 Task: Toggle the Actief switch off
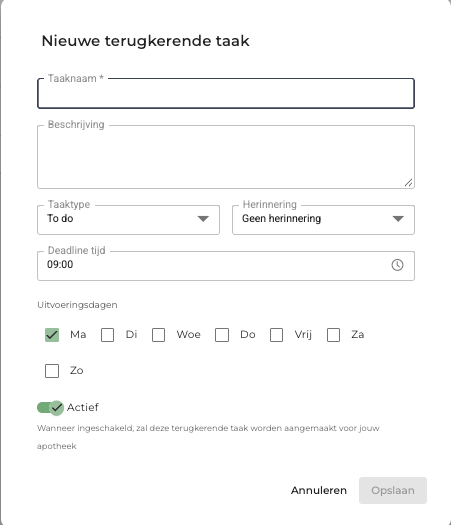pyautogui.click(x=50, y=408)
